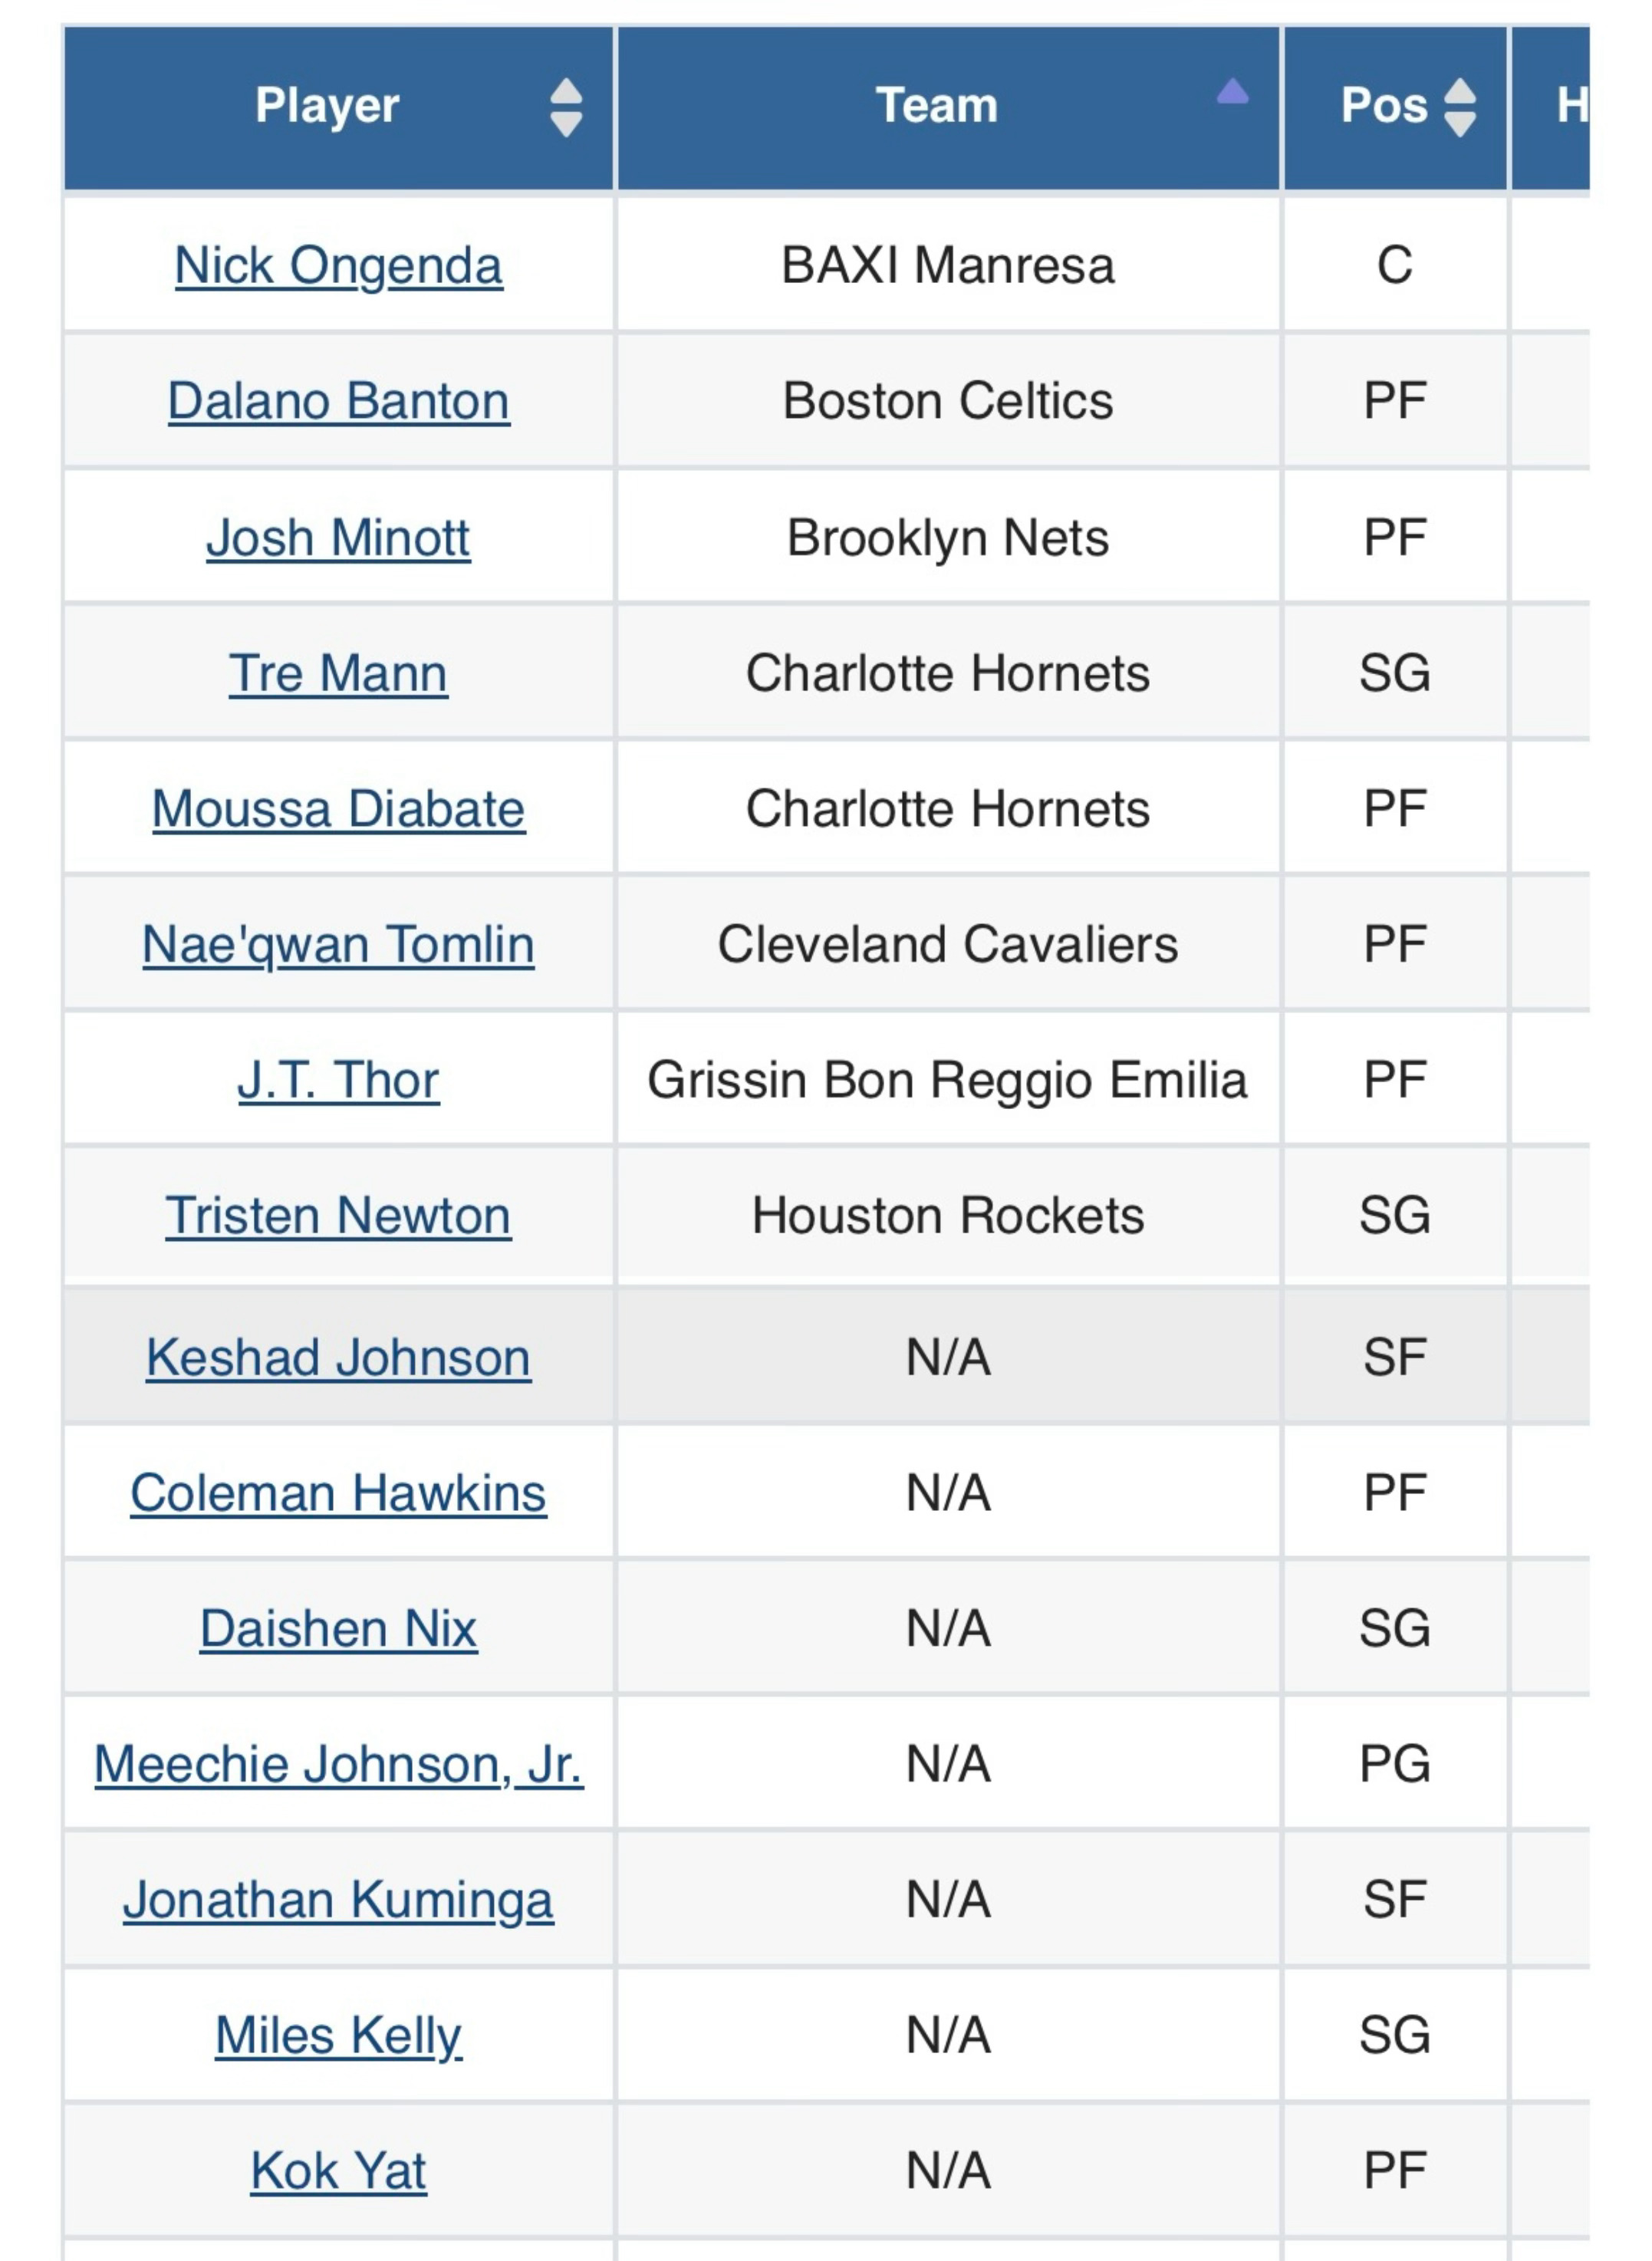Click J.T. Thor player link
1652x2261 pixels.
[x=338, y=1080]
